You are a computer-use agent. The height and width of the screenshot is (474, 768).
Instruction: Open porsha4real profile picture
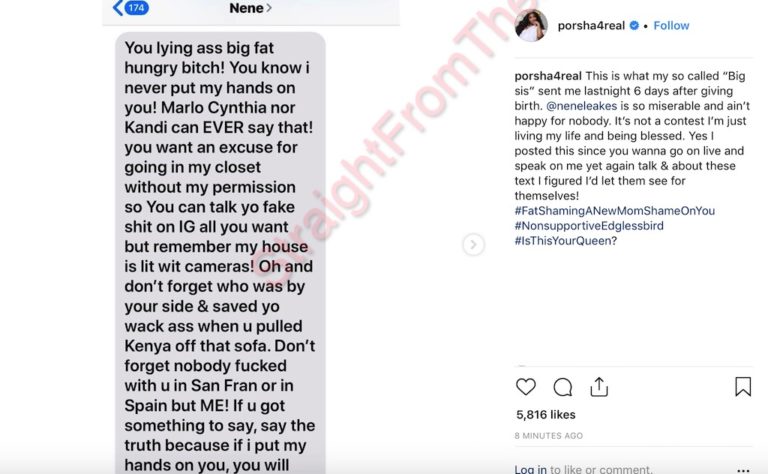(x=531, y=25)
